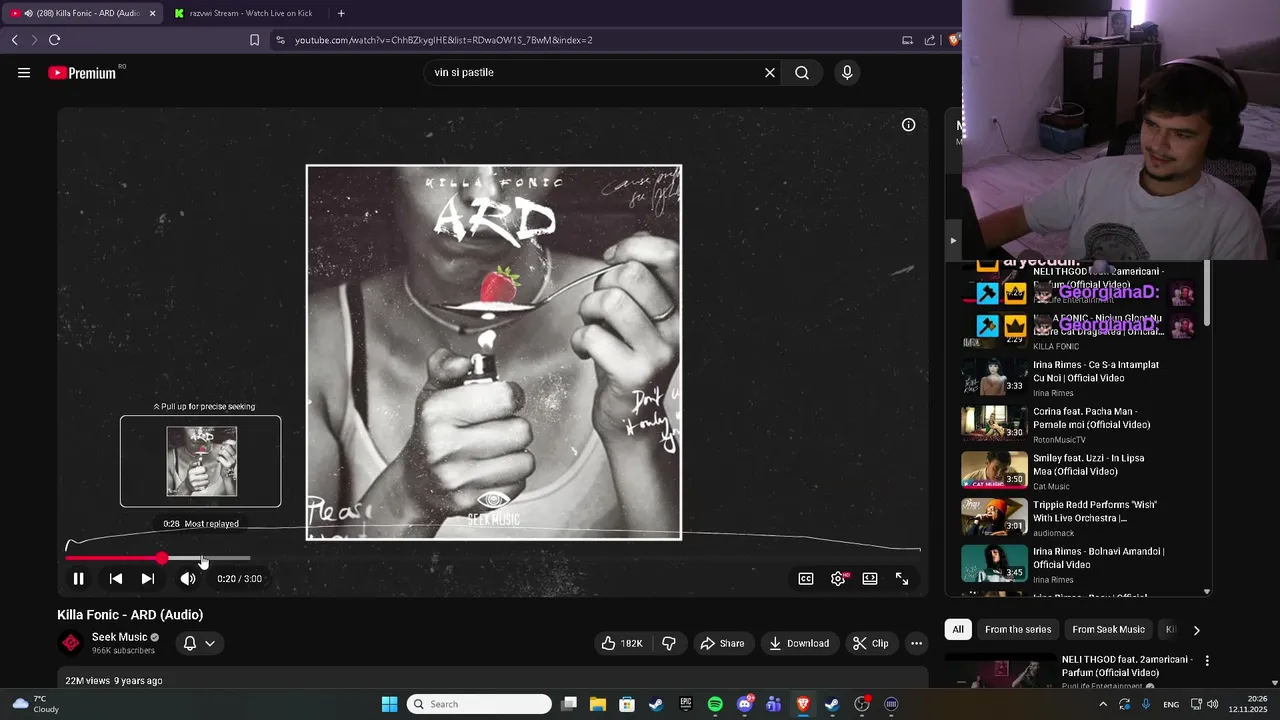
Task: Switch to the razvwi Stream Kick tab
Action: pos(245,13)
